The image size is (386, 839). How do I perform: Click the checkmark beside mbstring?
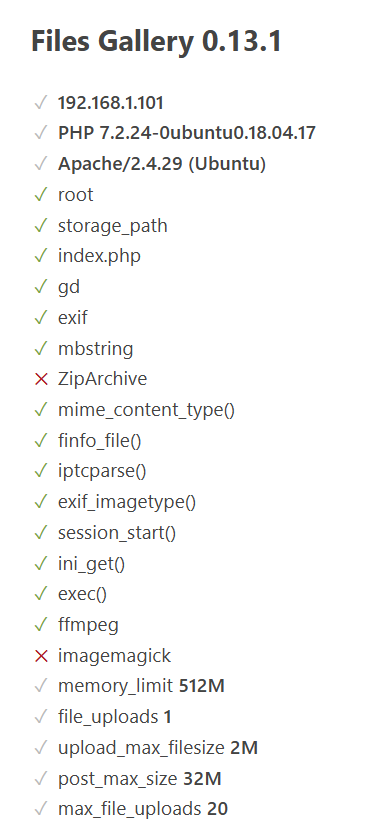pos(41,349)
